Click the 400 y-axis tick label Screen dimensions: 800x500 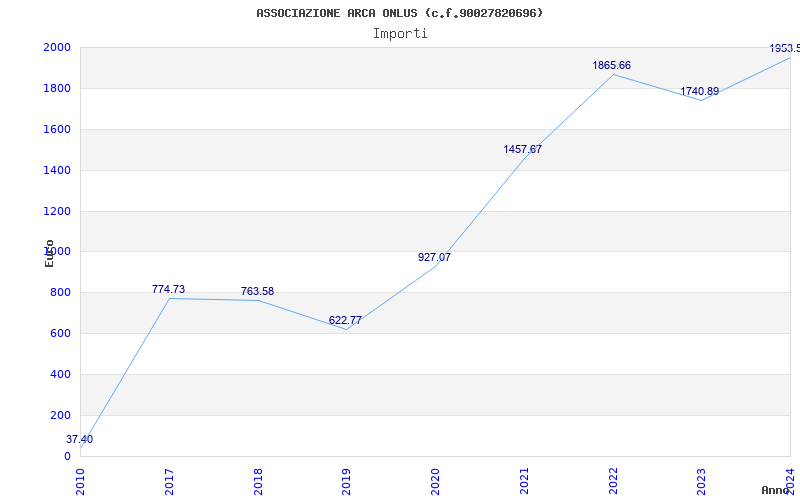click(60, 374)
